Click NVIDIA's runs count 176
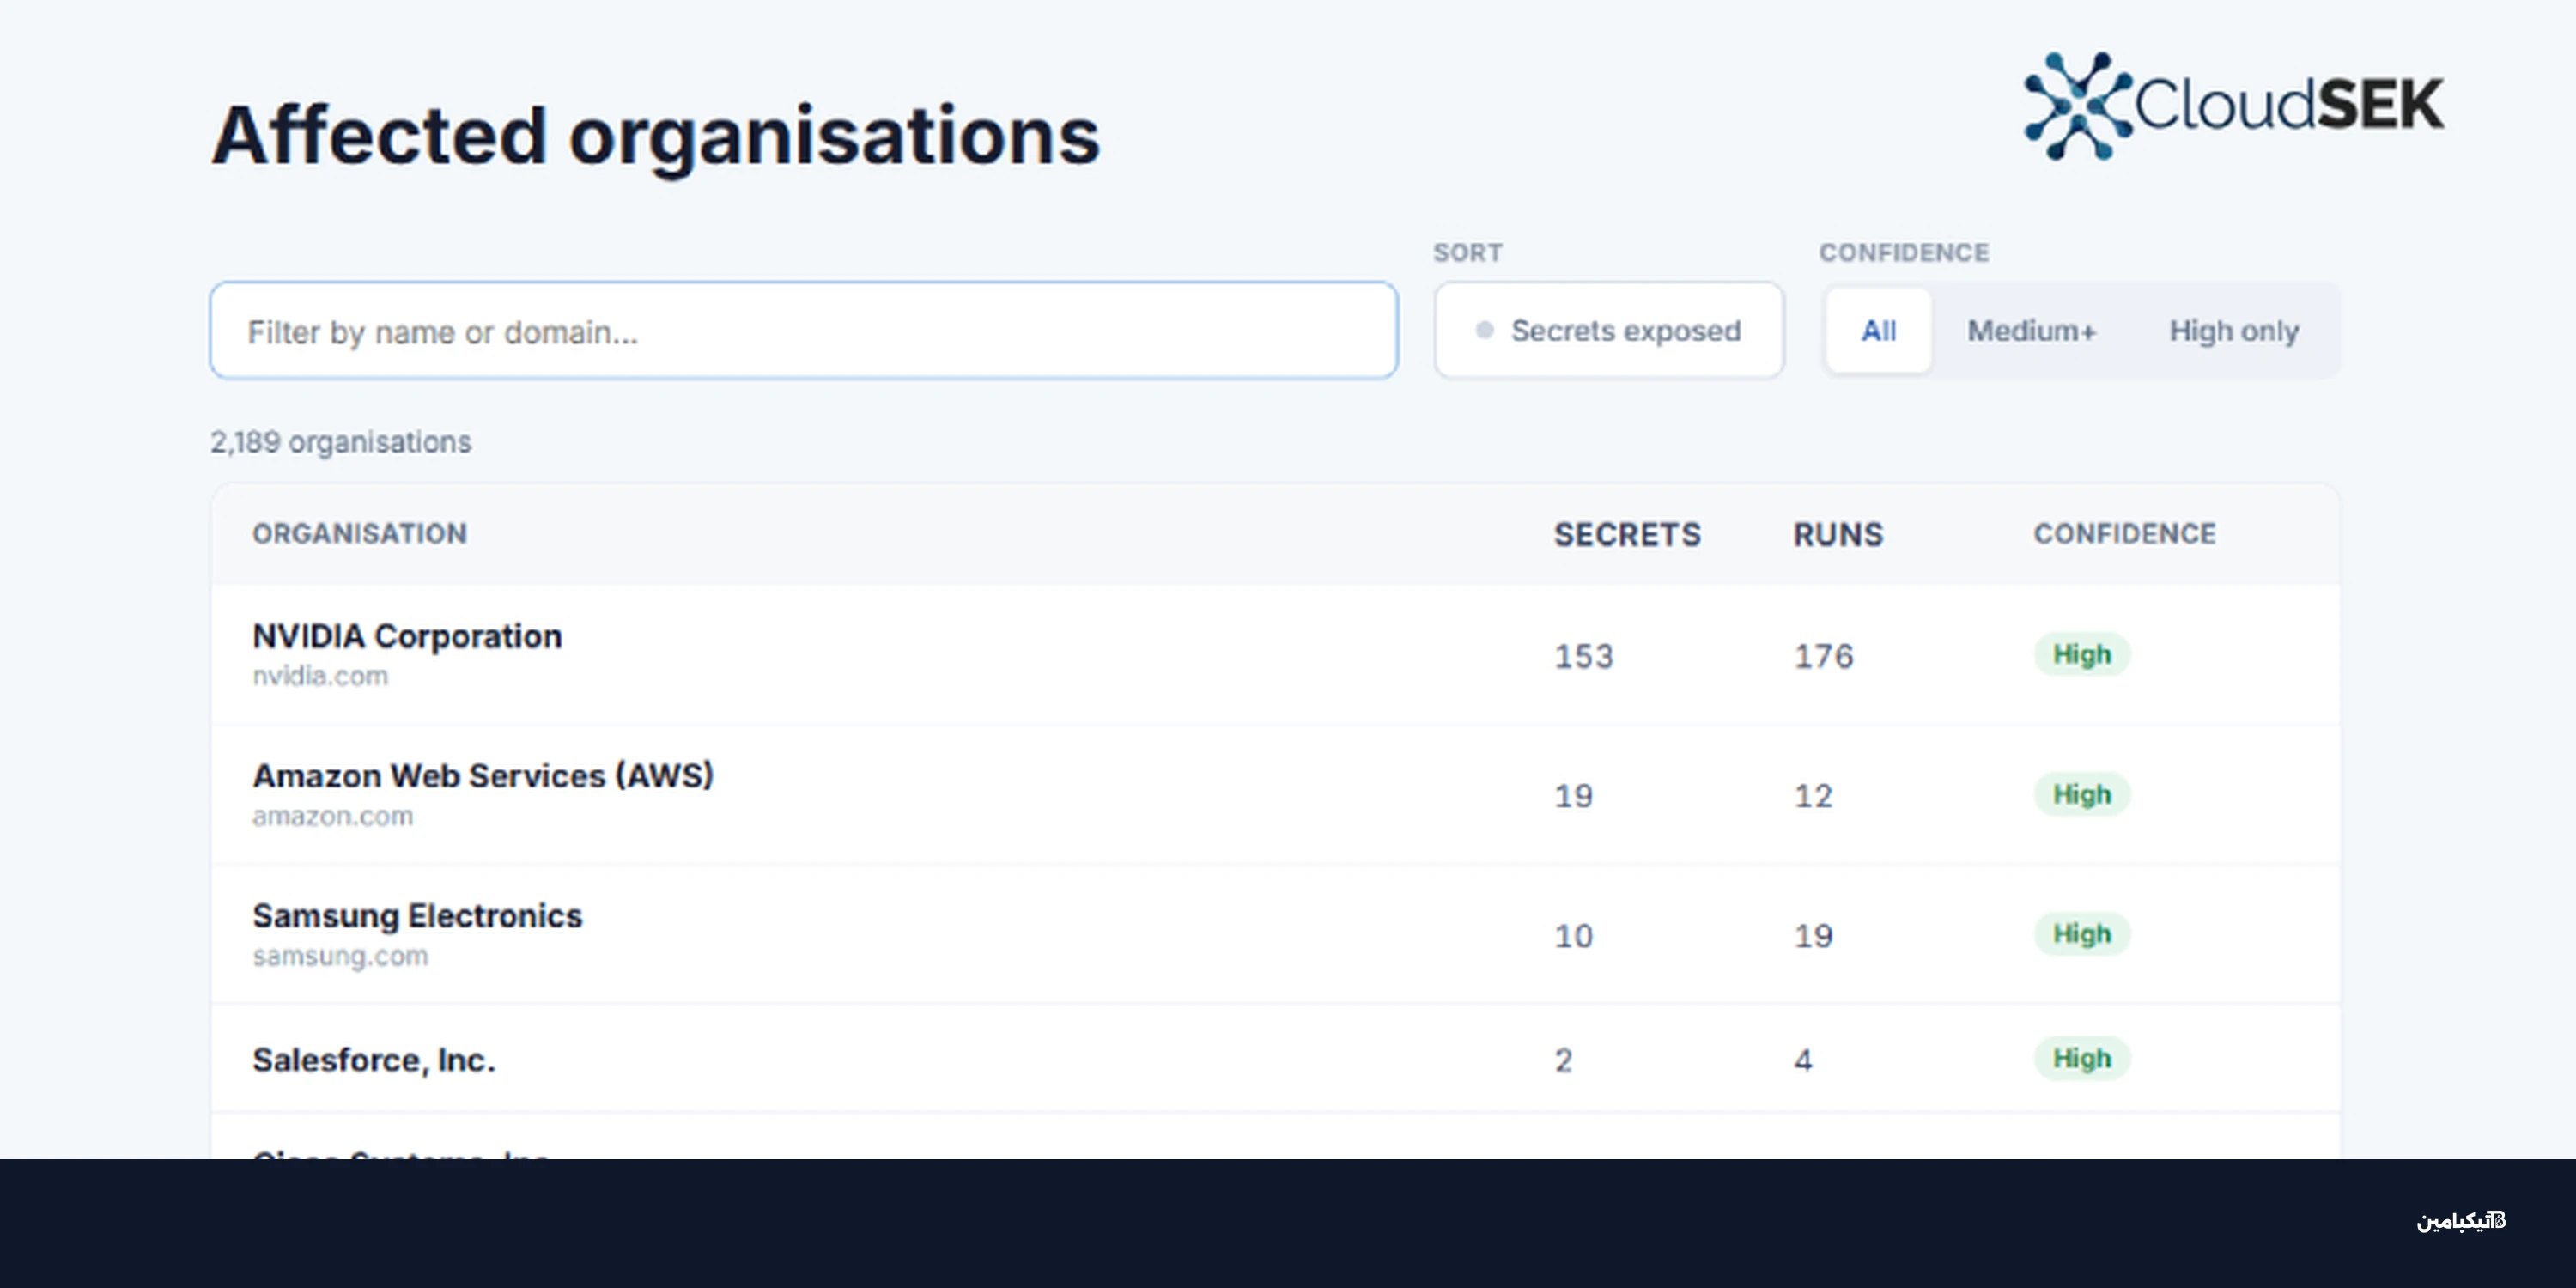This screenshot has width=2576, height=1288. click(1824, 656)
